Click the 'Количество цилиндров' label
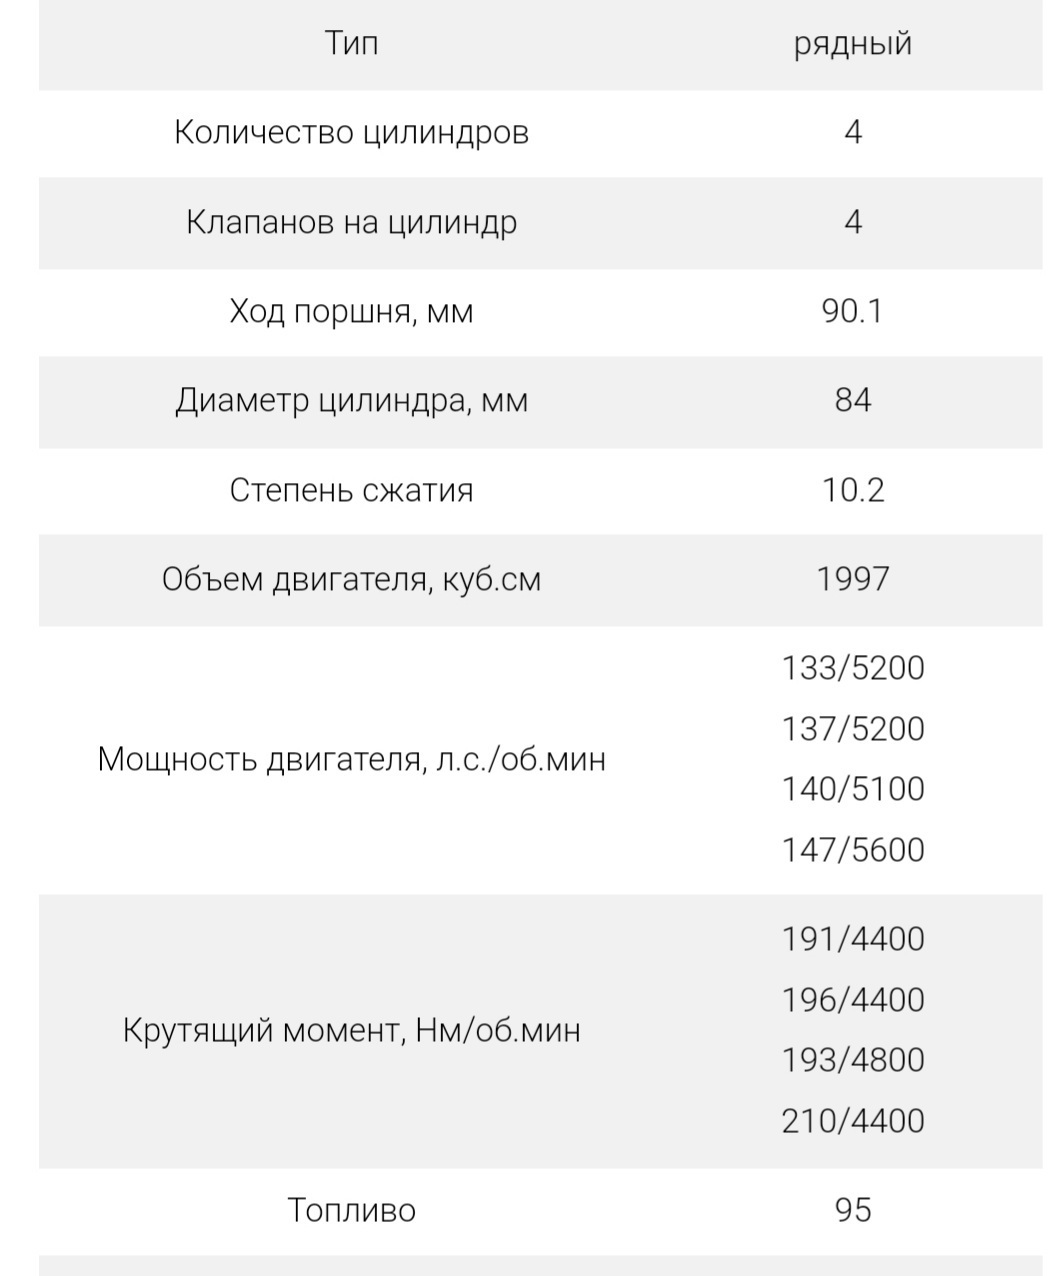1058x1276 pixels. tap(351, 133)
